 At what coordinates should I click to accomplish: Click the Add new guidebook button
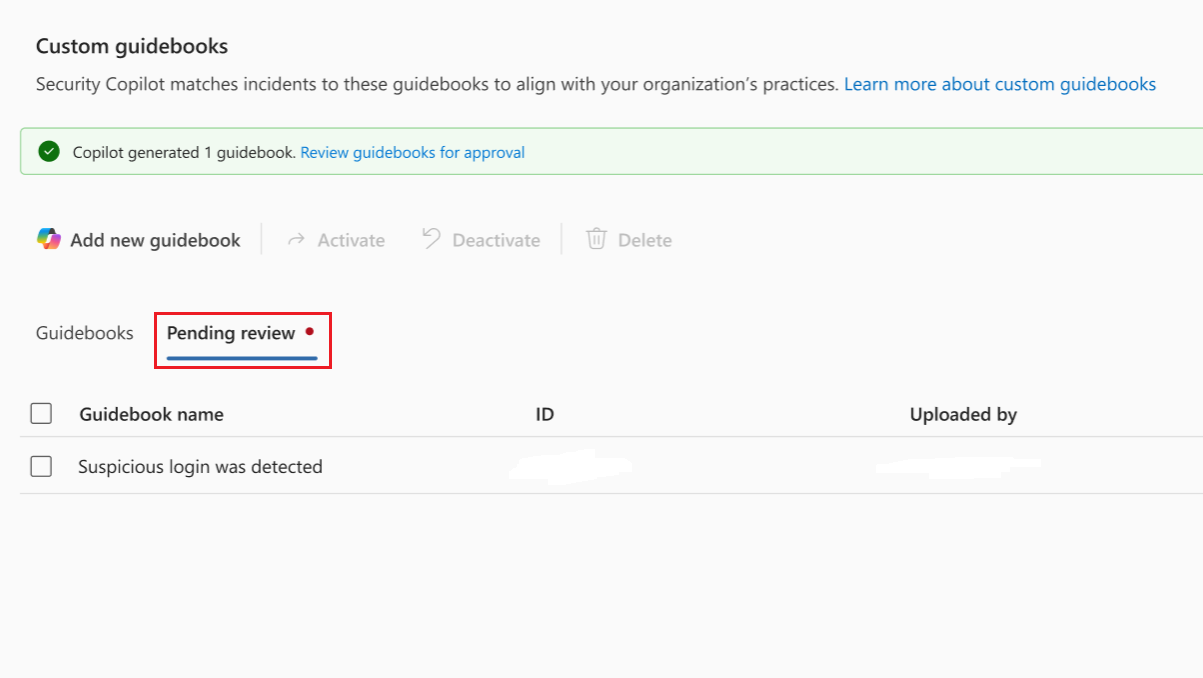(x=155, y=239)
